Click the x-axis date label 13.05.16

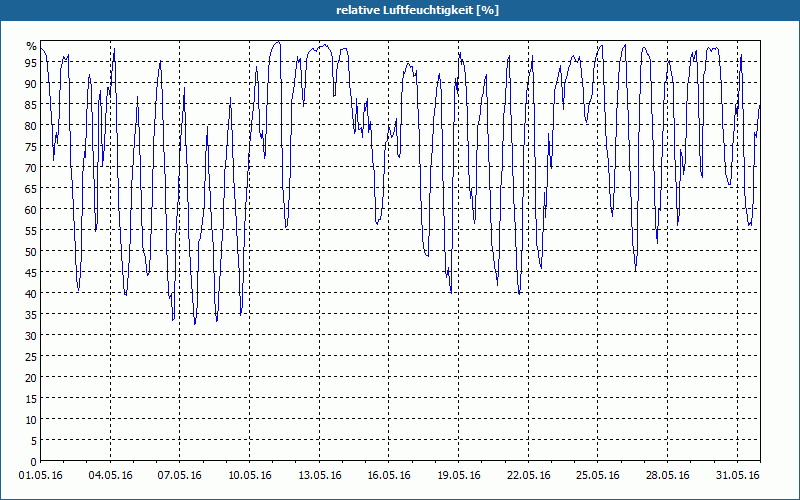click(x=319, y=475)
